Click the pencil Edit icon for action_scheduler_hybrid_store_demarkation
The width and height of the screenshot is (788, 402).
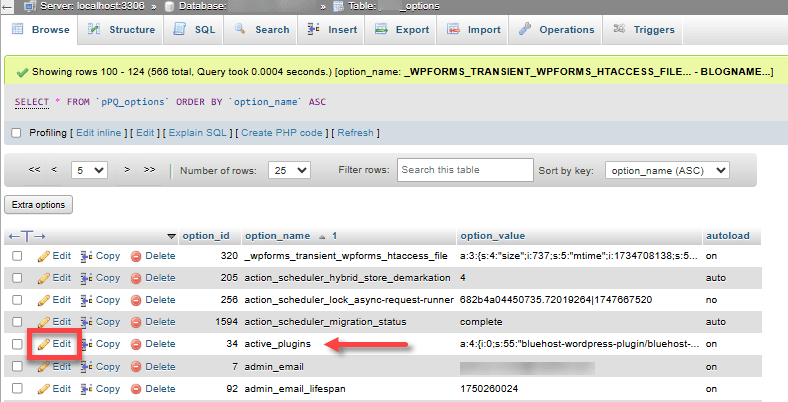click(44, 277)
